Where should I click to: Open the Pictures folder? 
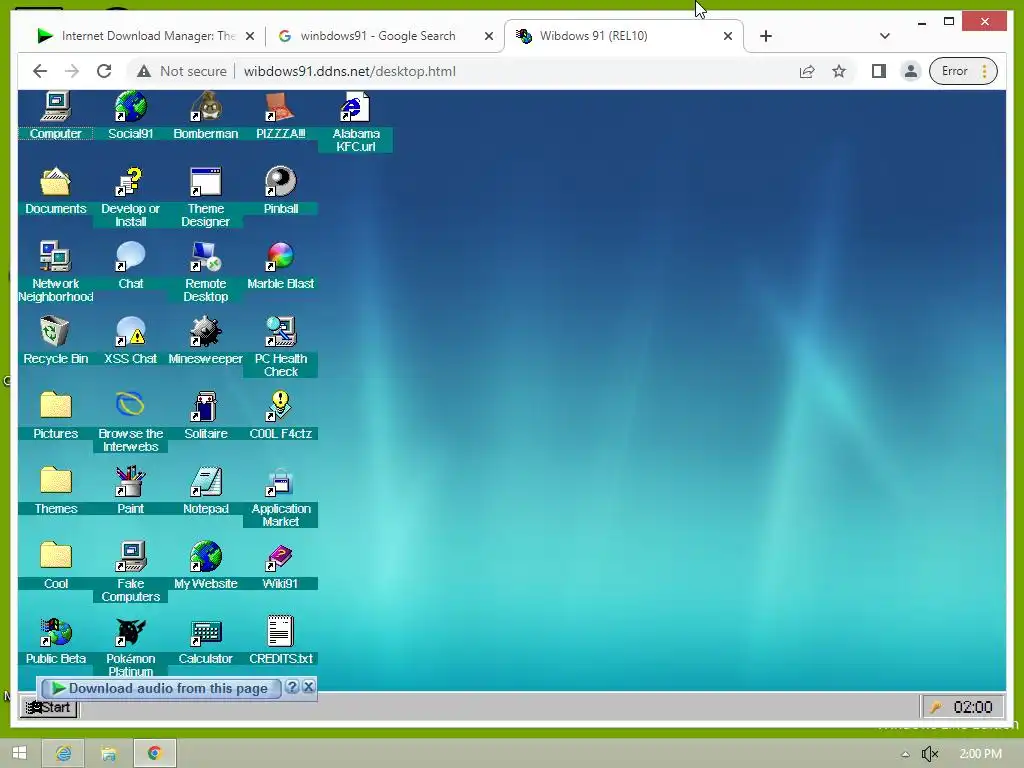click(x=56, y=416)
